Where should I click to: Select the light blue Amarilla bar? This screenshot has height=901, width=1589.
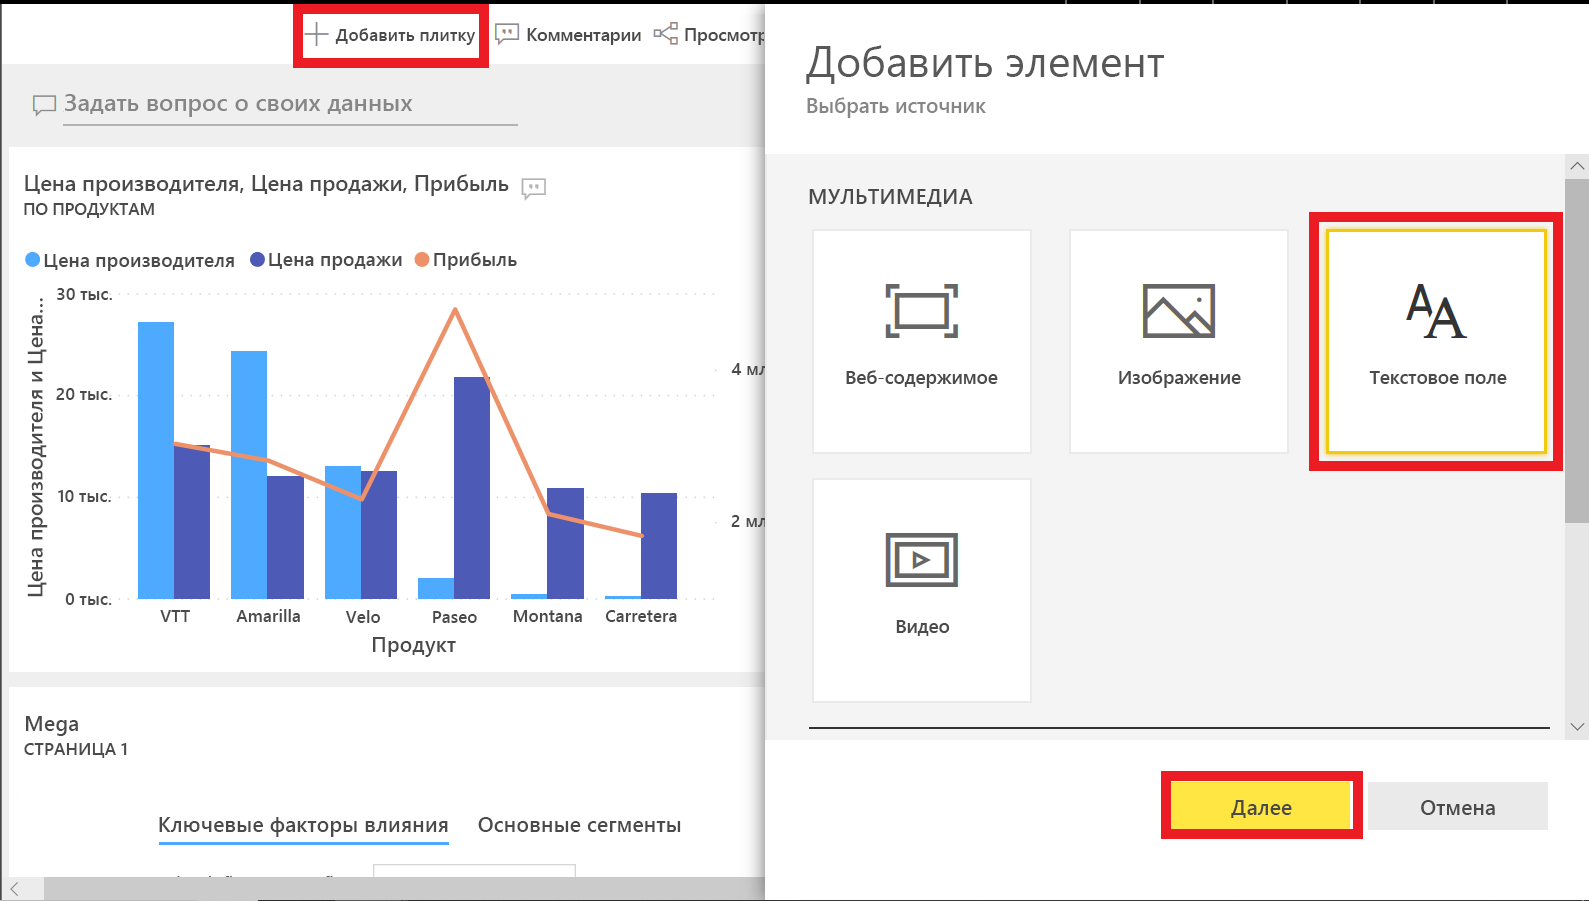click(249, 475)
